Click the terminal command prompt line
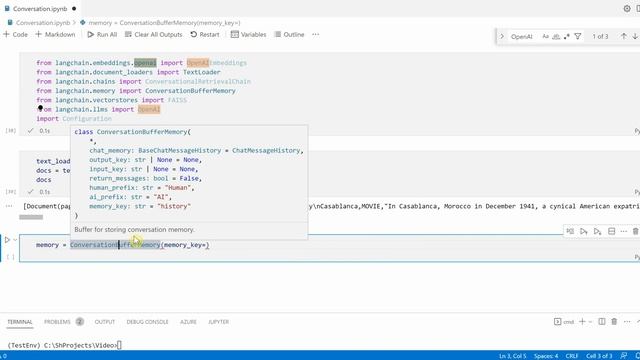The height and width of the screenshot is (360, 640). tap(64, 345)
